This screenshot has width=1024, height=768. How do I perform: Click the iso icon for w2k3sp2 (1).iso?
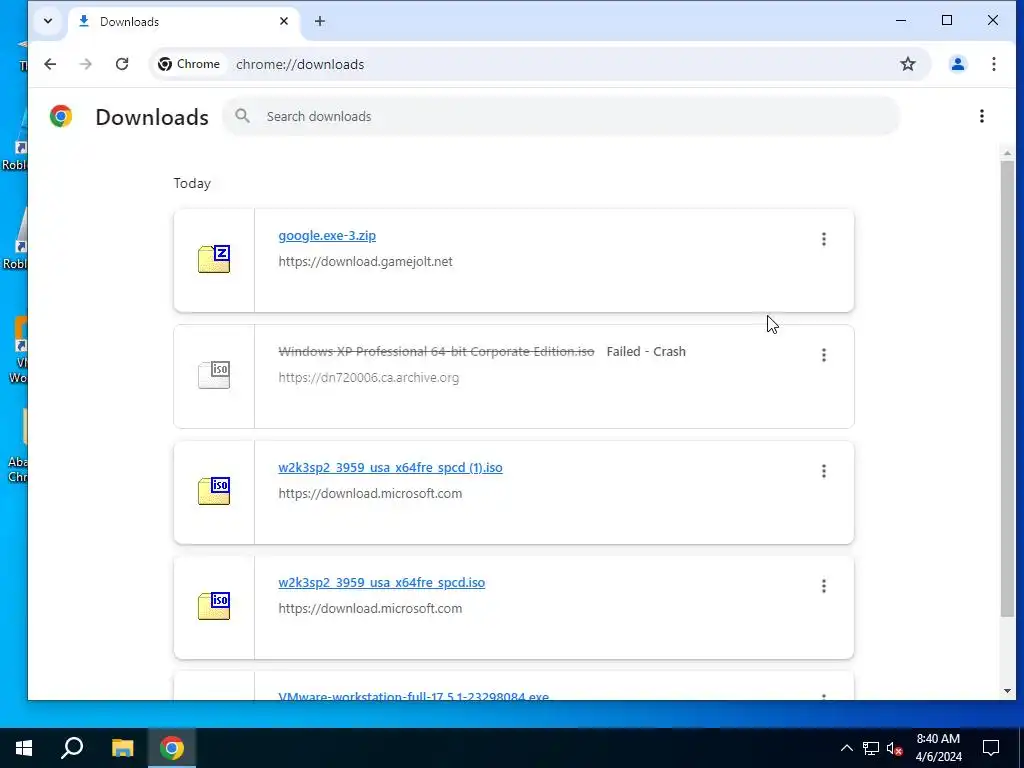coord(214,491)
